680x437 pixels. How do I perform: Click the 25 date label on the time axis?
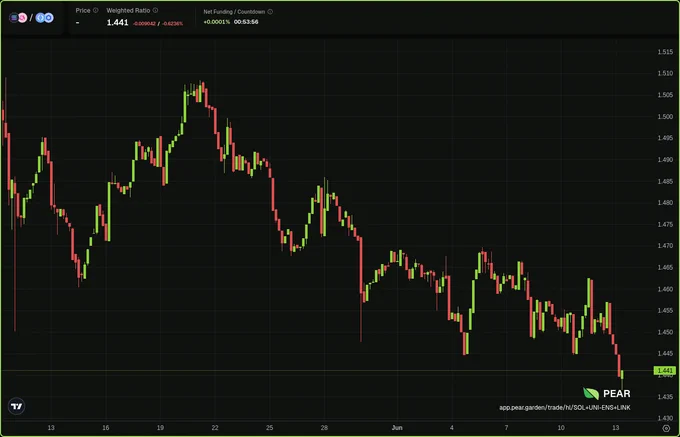[x=270, y=428]
